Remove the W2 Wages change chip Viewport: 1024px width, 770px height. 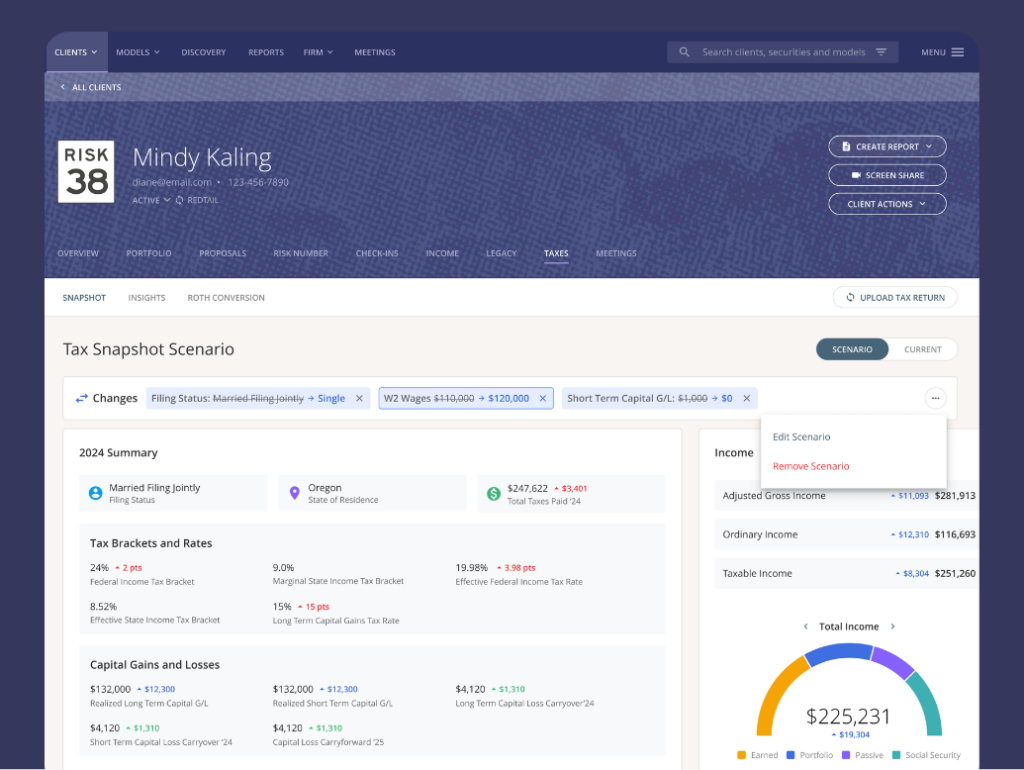tap(543, 398)
